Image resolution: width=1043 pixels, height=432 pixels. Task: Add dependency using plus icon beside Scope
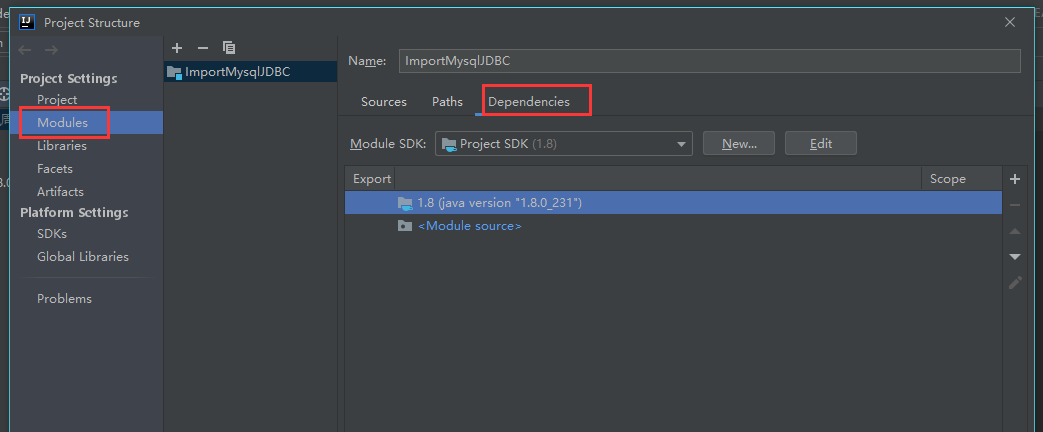(x=1014, y=179)
